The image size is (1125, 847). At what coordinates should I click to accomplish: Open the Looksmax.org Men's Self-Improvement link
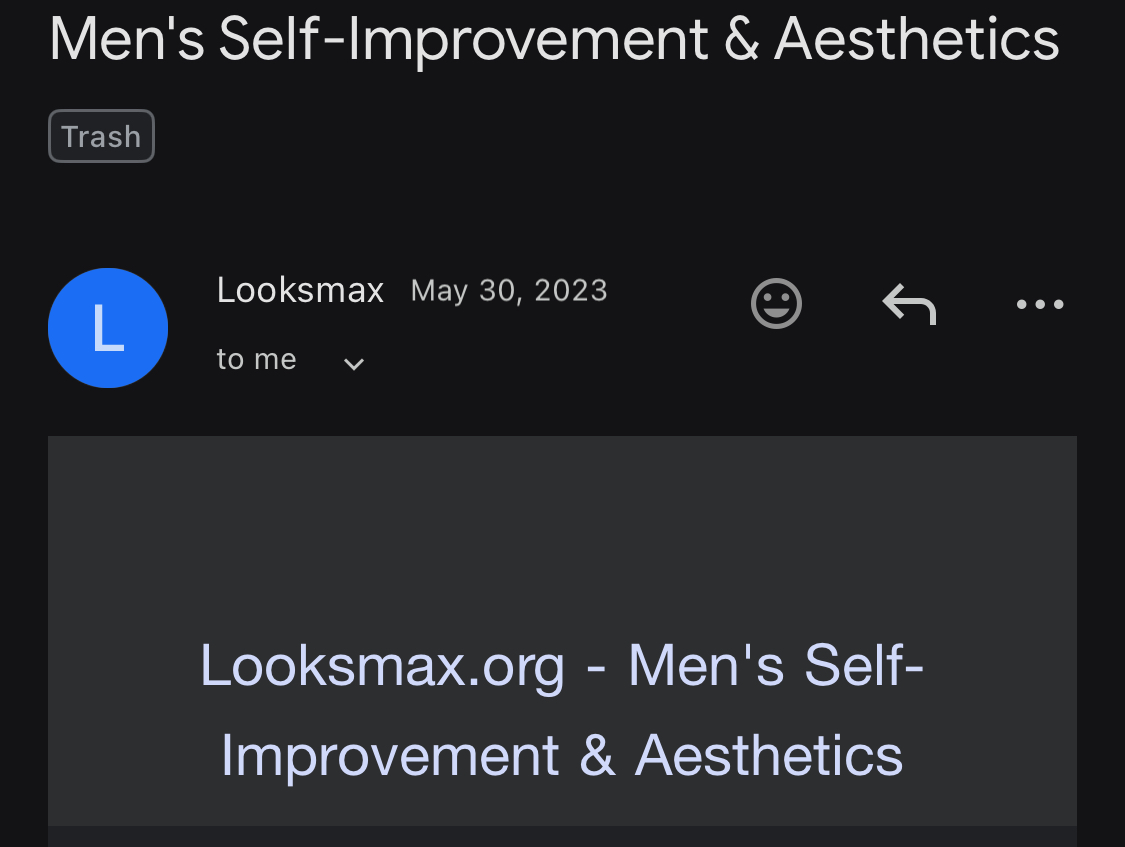click(561, 665)
